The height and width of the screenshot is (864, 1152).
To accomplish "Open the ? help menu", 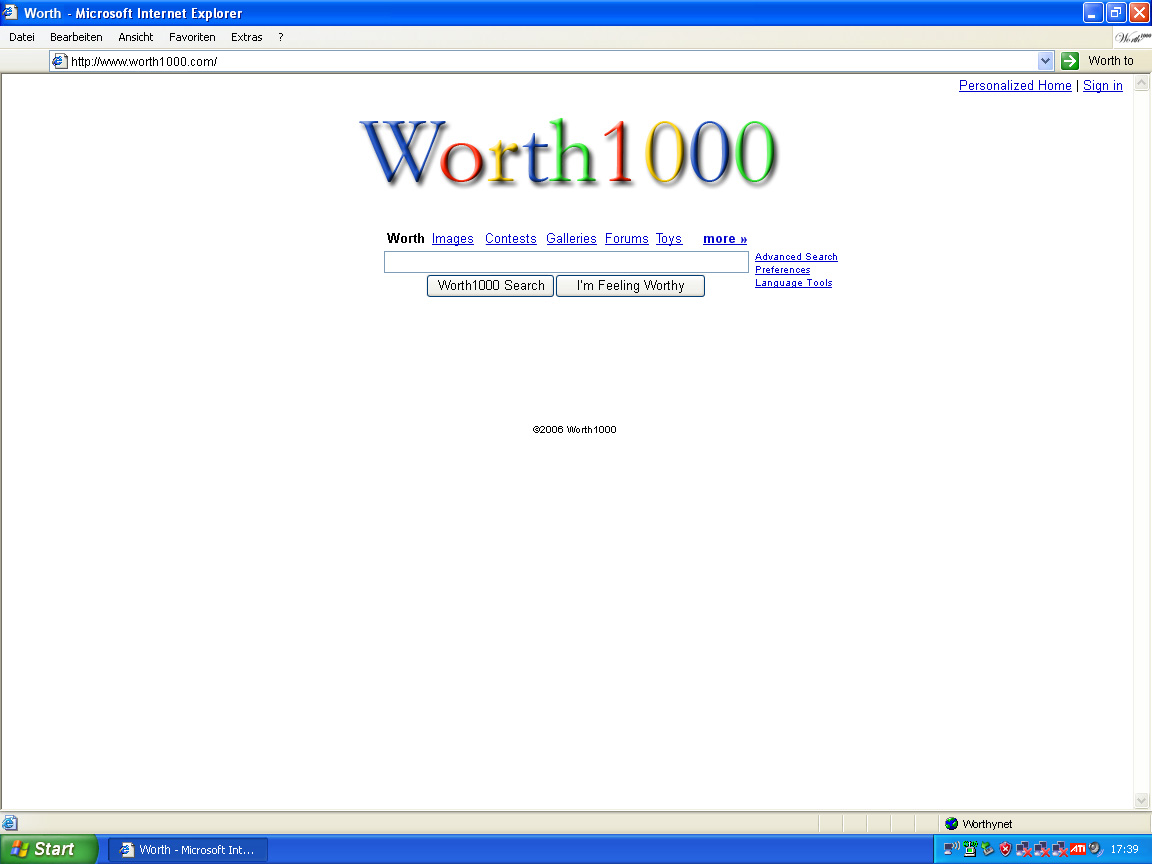I will point(281,37).
